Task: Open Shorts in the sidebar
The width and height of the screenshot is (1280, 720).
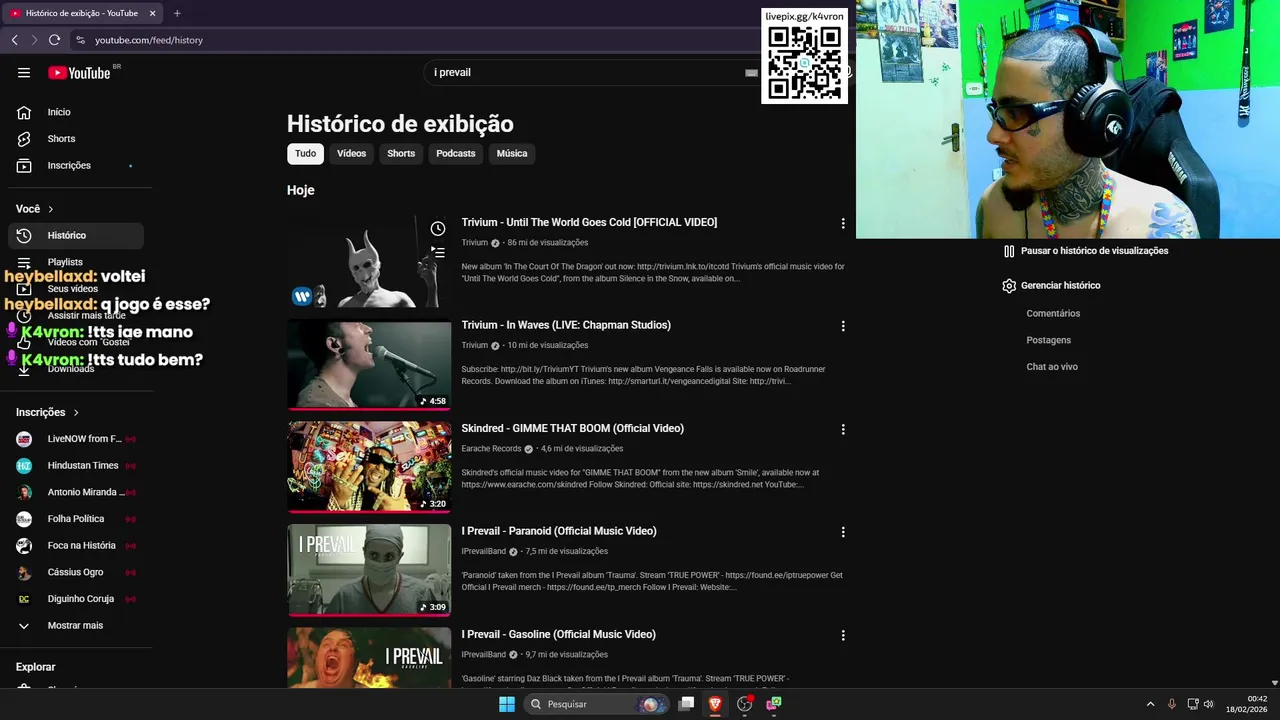Action: 76,139
